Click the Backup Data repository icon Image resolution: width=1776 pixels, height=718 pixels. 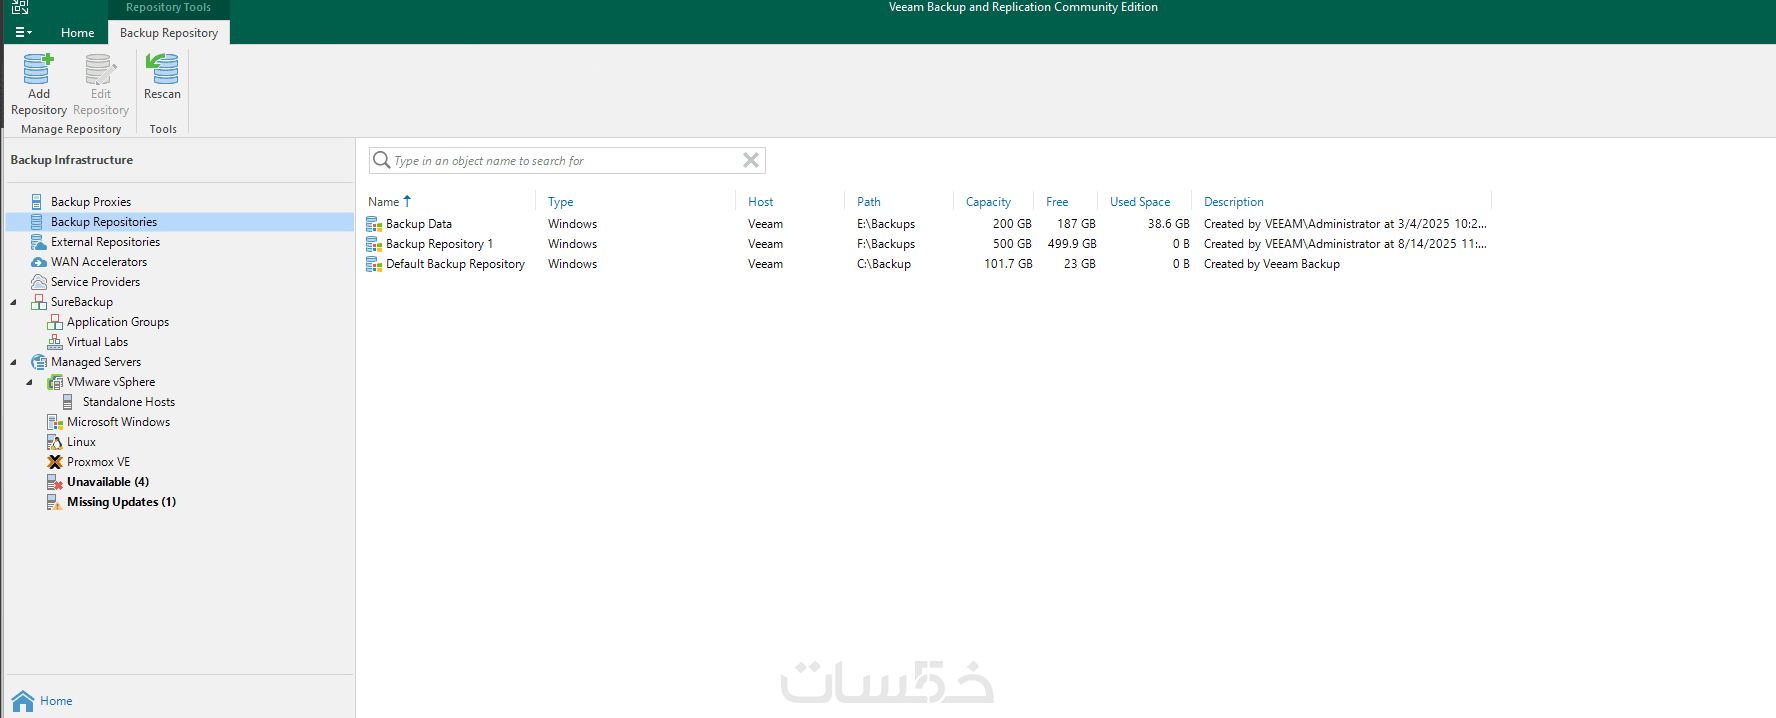374,224
